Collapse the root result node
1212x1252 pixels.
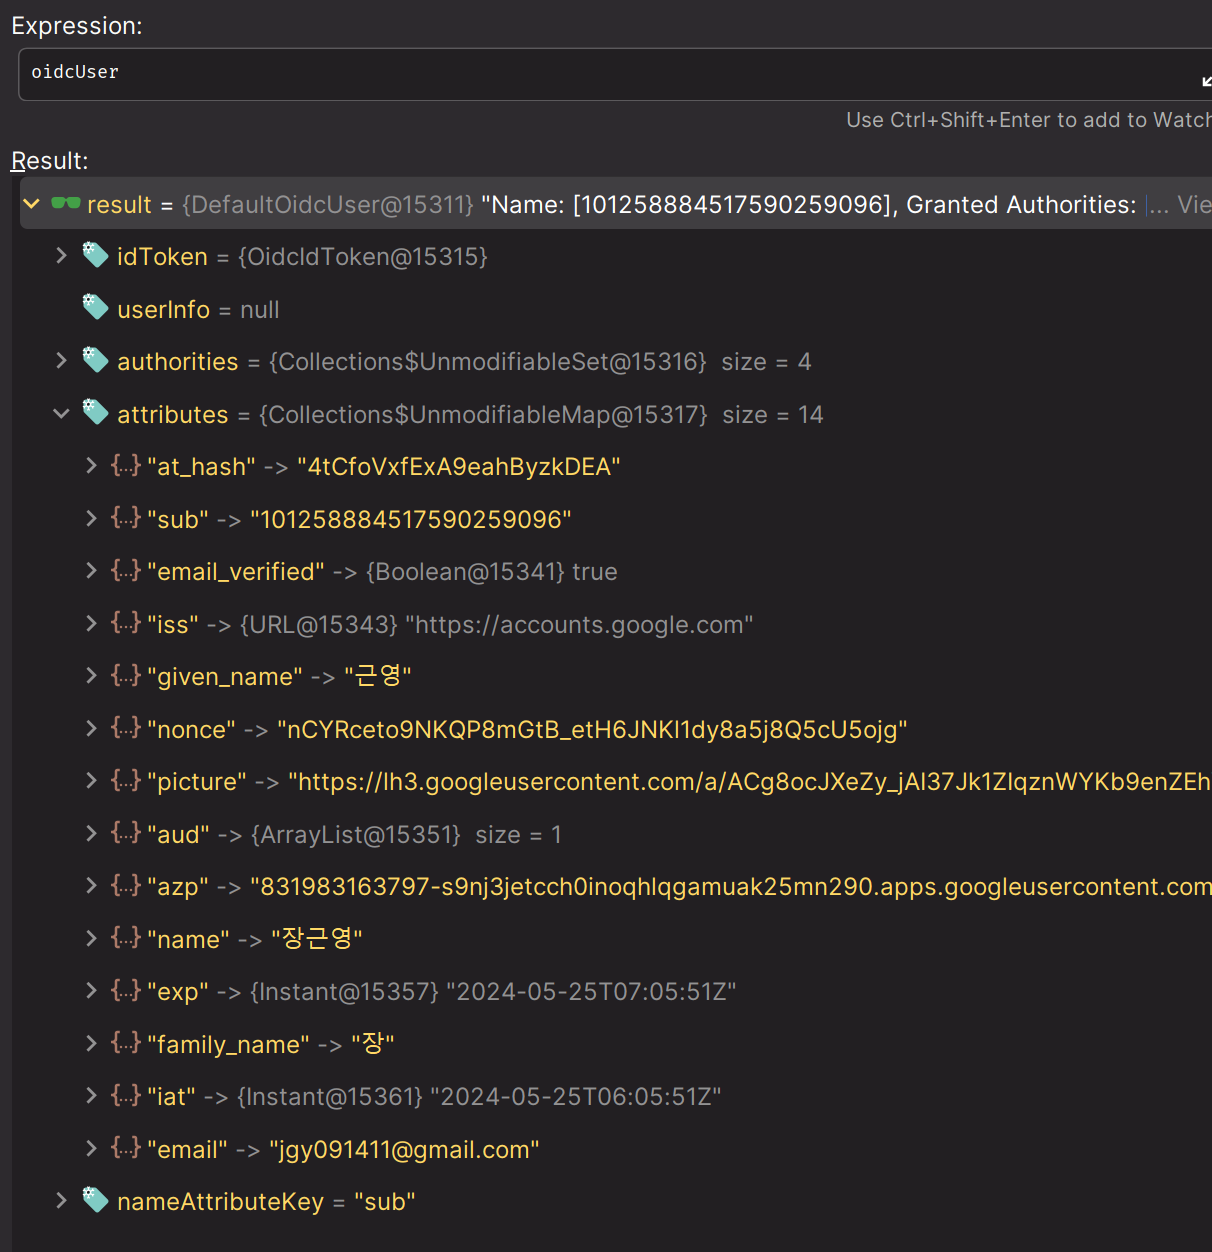click(x=32, y=204)
